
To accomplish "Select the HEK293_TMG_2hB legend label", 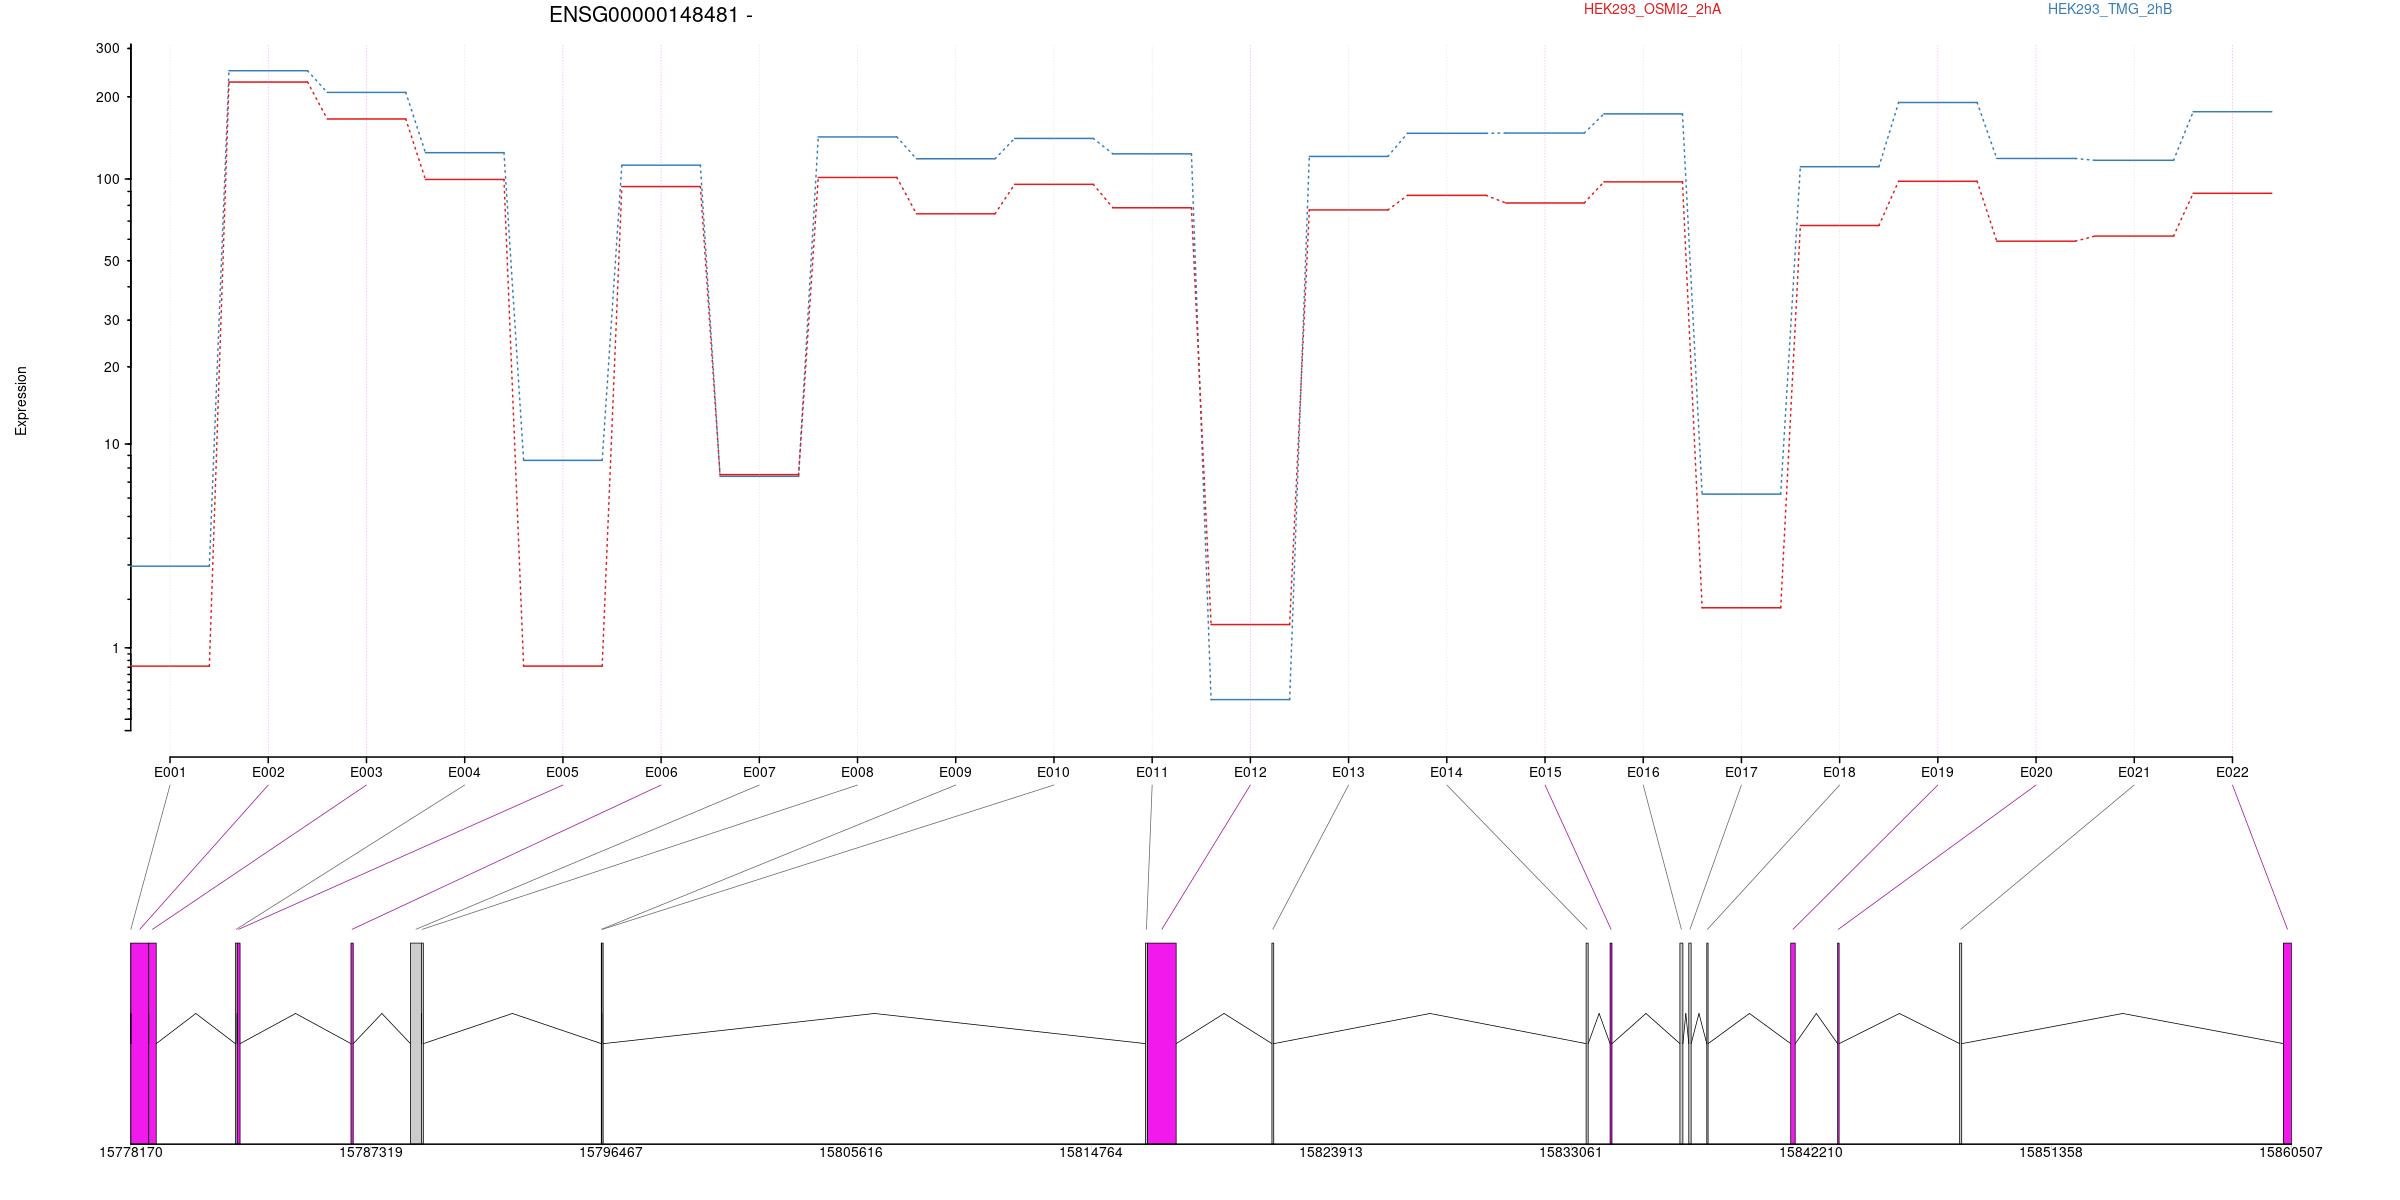I will click(2110, 9).
